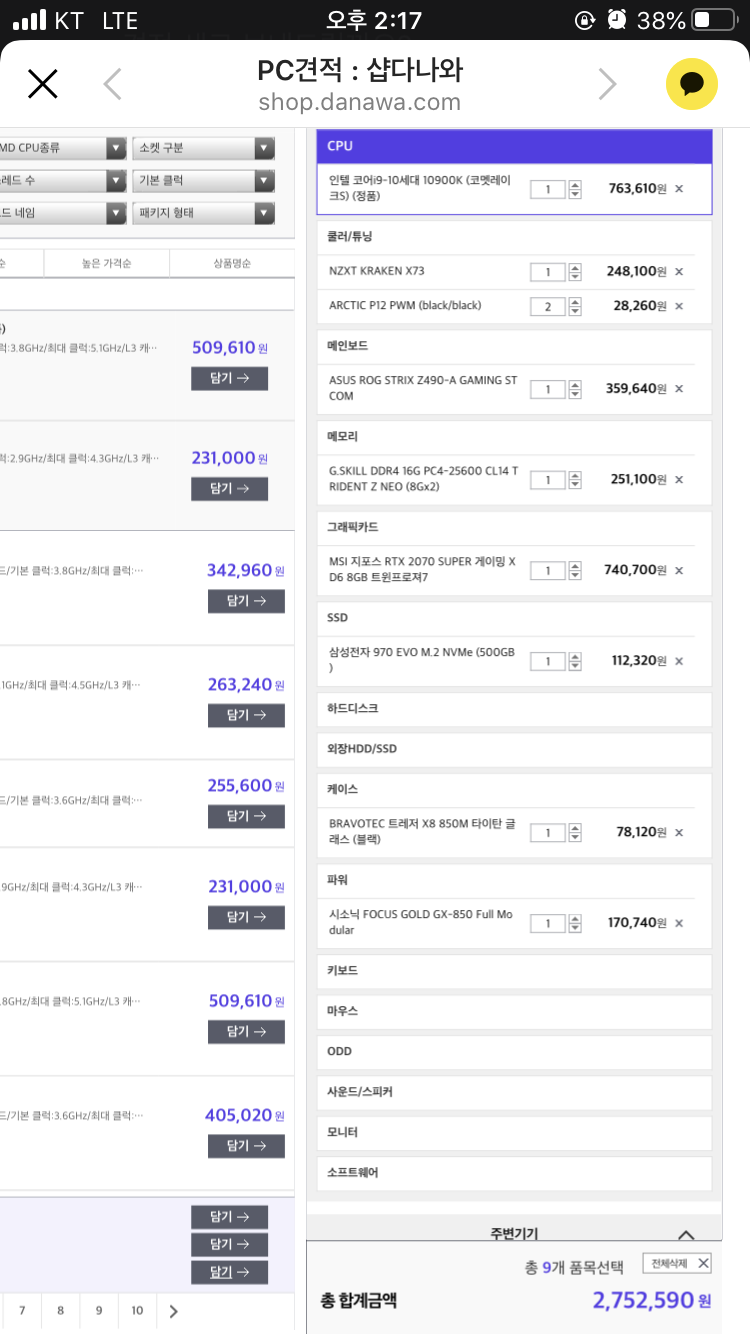This screenshot has width=750, height=1334.
Task: Select the 하드디스크 category
Action: [514, 708]
